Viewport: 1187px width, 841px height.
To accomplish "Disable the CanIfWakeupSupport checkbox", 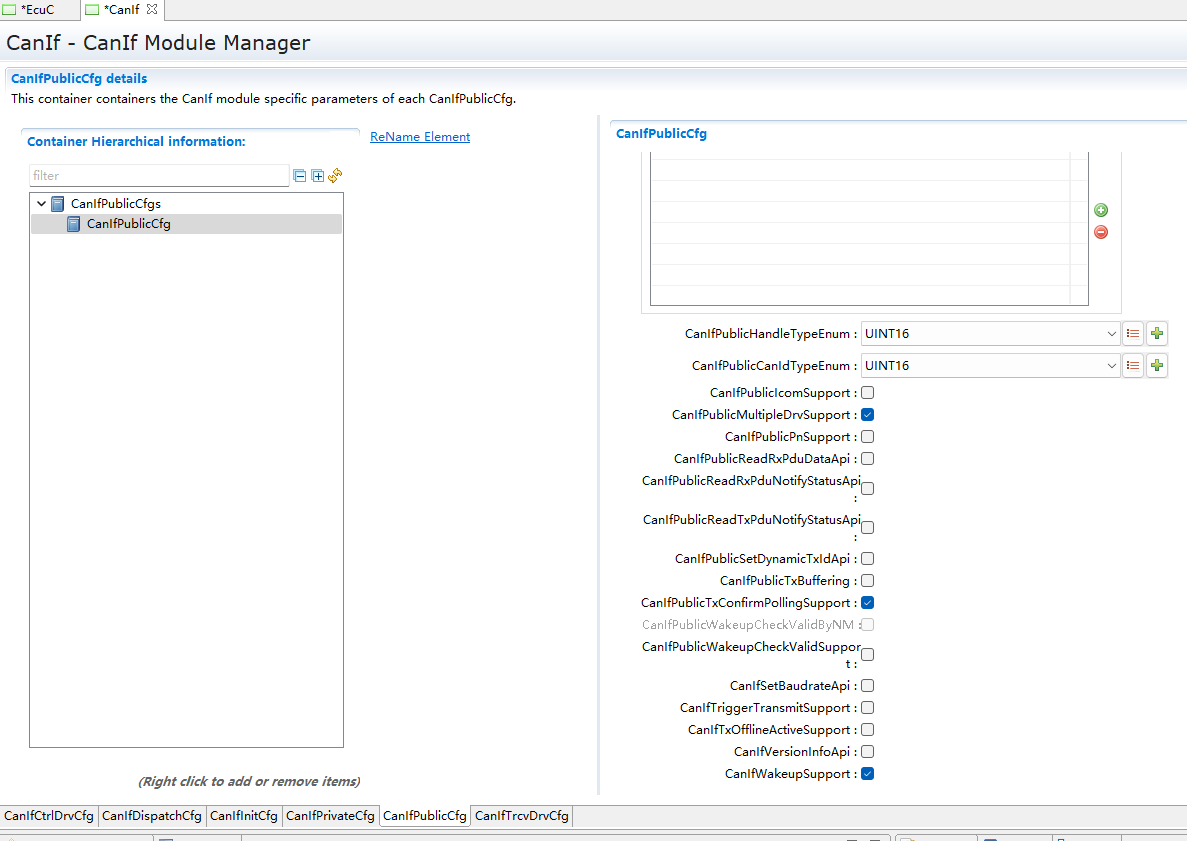I will click(x=868, y=774).
